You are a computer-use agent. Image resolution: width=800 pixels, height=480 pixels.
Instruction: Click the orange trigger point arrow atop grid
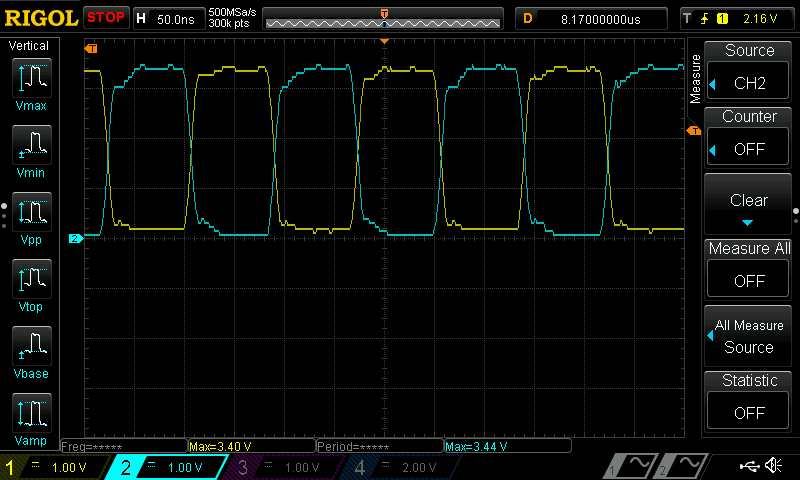tap(384, 41)
